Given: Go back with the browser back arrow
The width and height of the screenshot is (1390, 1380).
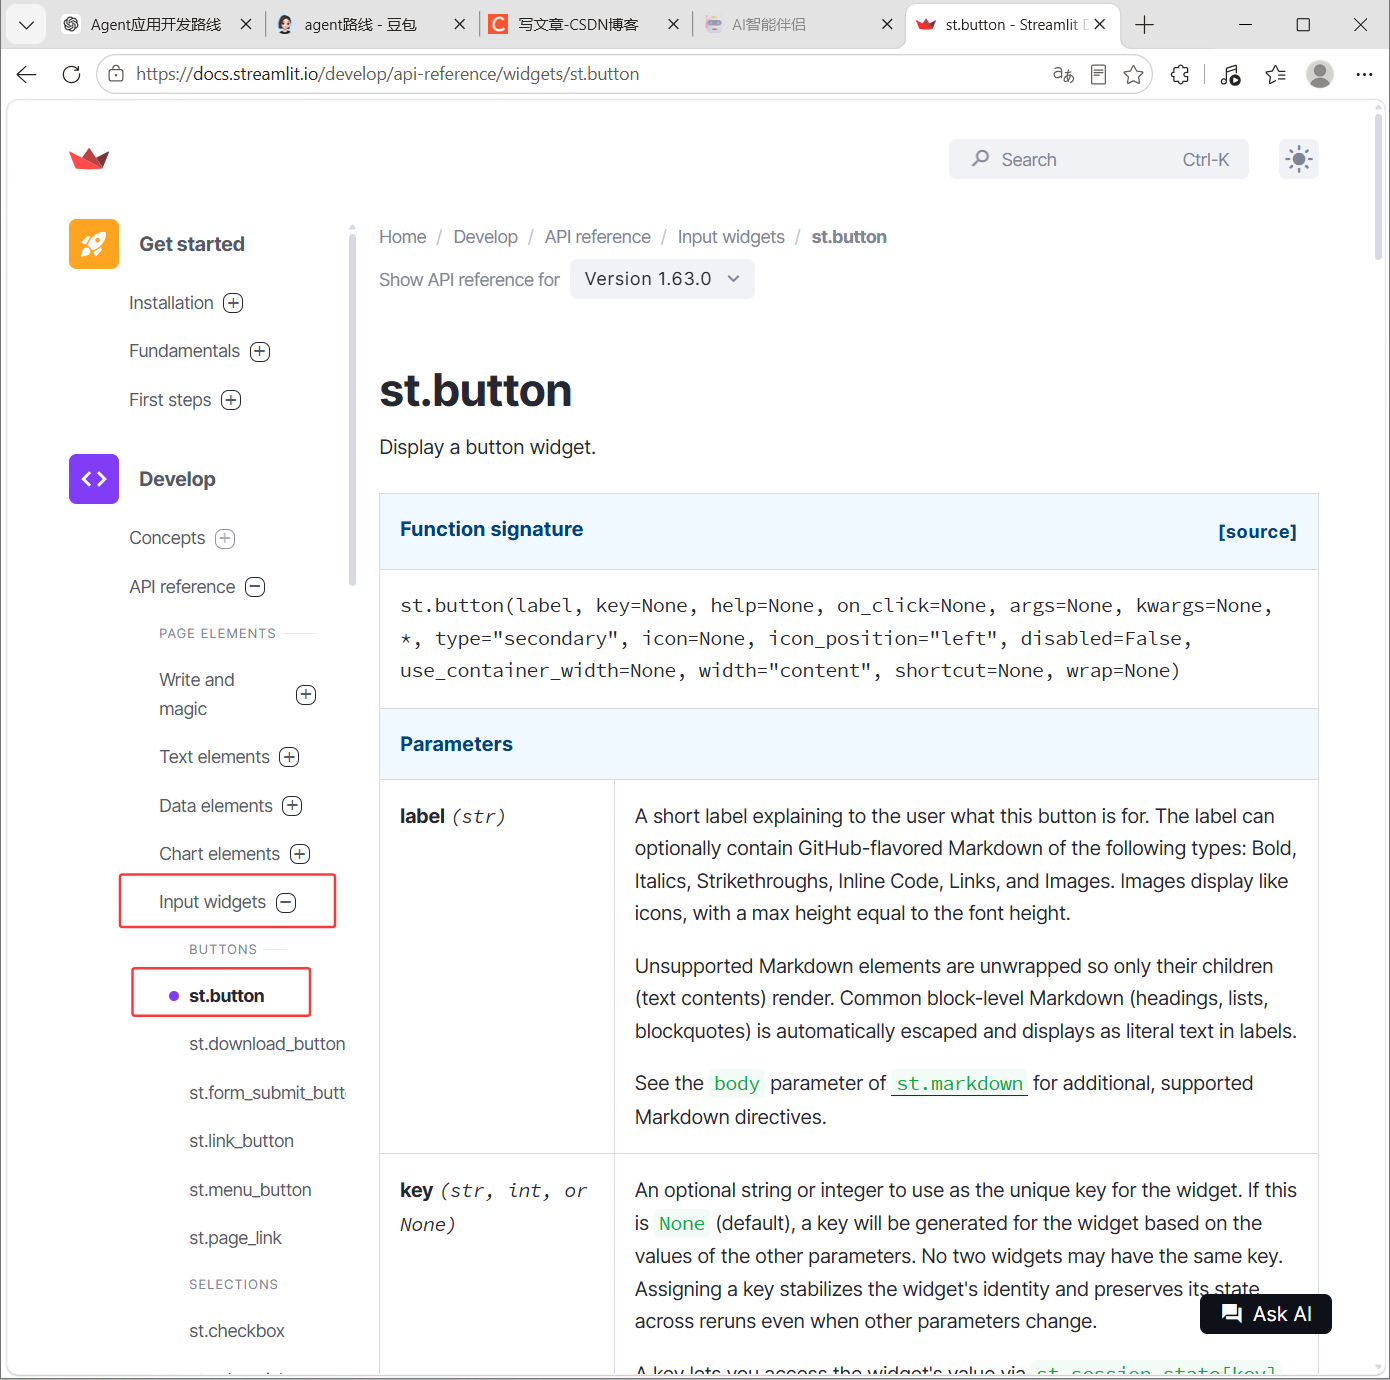Looking at the screenshot, I should pyautogui.click(x=27, y=74).
